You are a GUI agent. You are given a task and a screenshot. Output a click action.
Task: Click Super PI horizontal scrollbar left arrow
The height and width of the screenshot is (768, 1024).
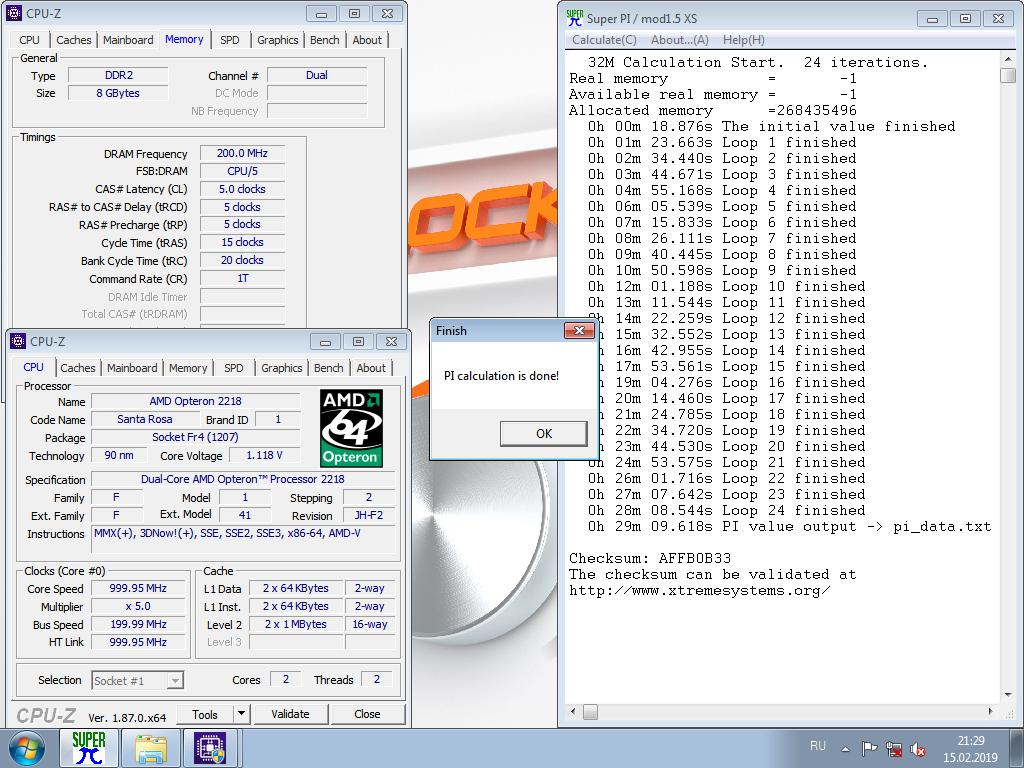coord(573,711)
